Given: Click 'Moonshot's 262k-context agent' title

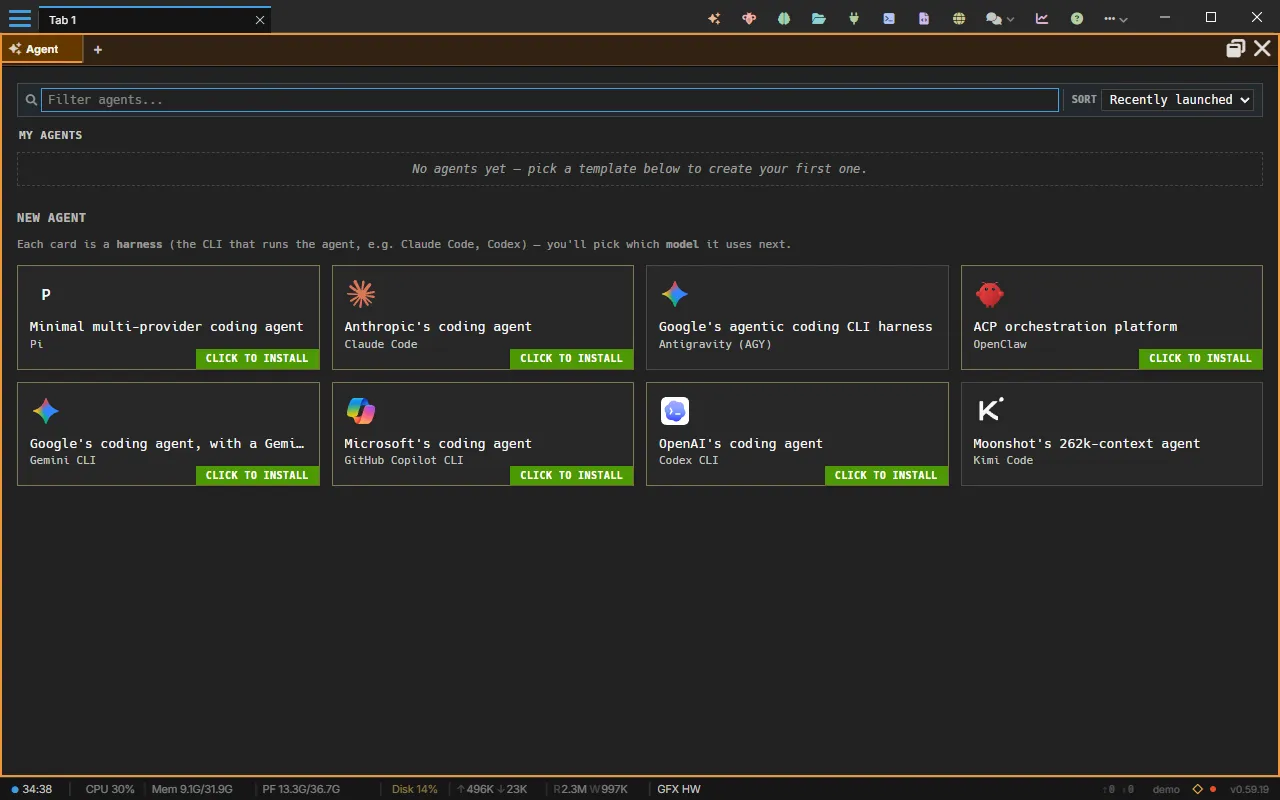Looking at the screenshot, I should pyautogui.click(x=1087, y=443).
